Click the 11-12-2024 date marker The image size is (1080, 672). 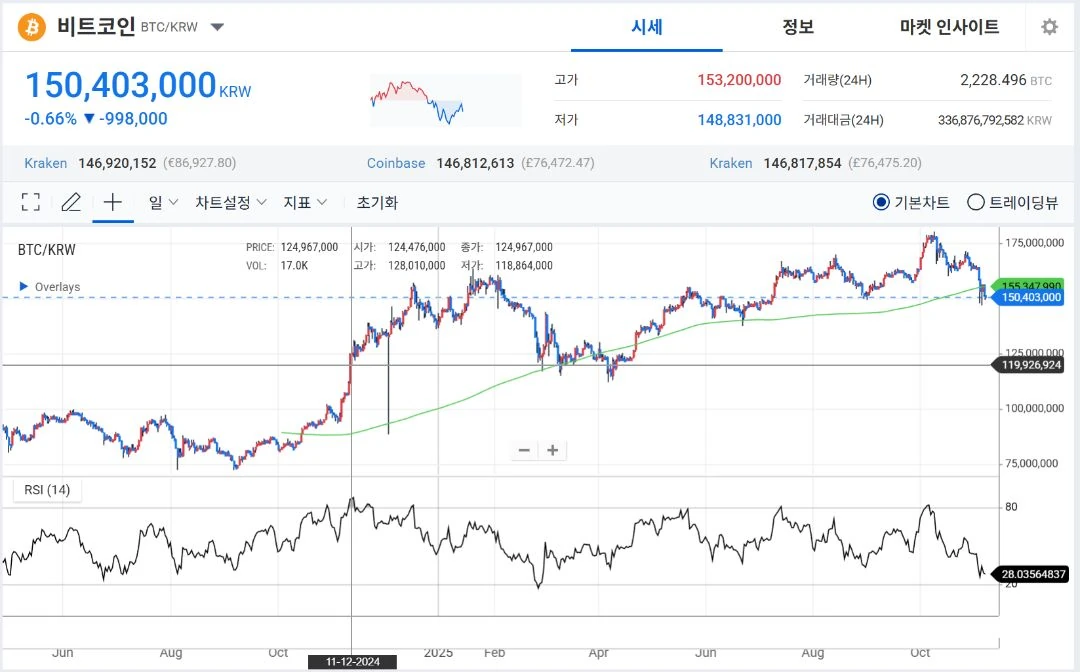coord(353,662)
